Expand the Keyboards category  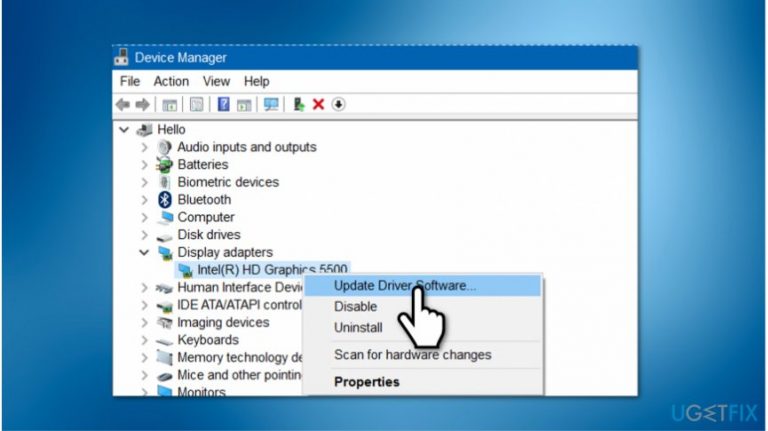144,340
